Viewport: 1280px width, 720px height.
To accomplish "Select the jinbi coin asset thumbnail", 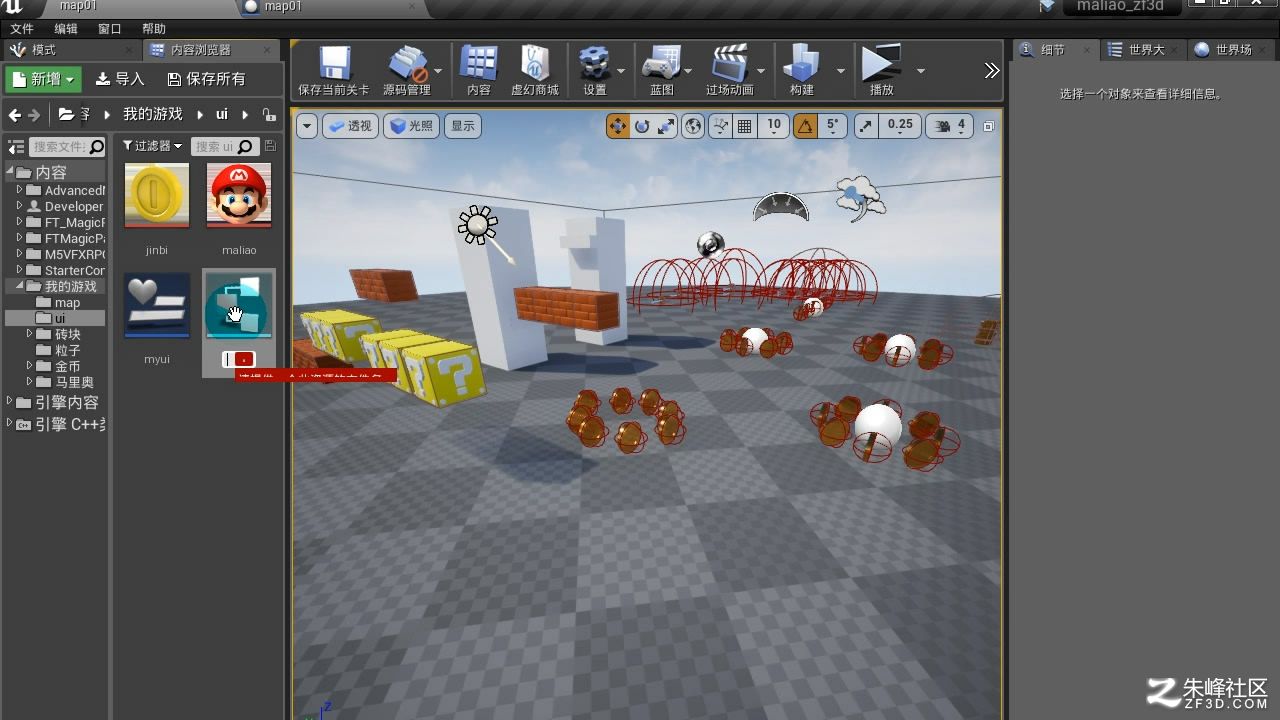I will [157, 196].
